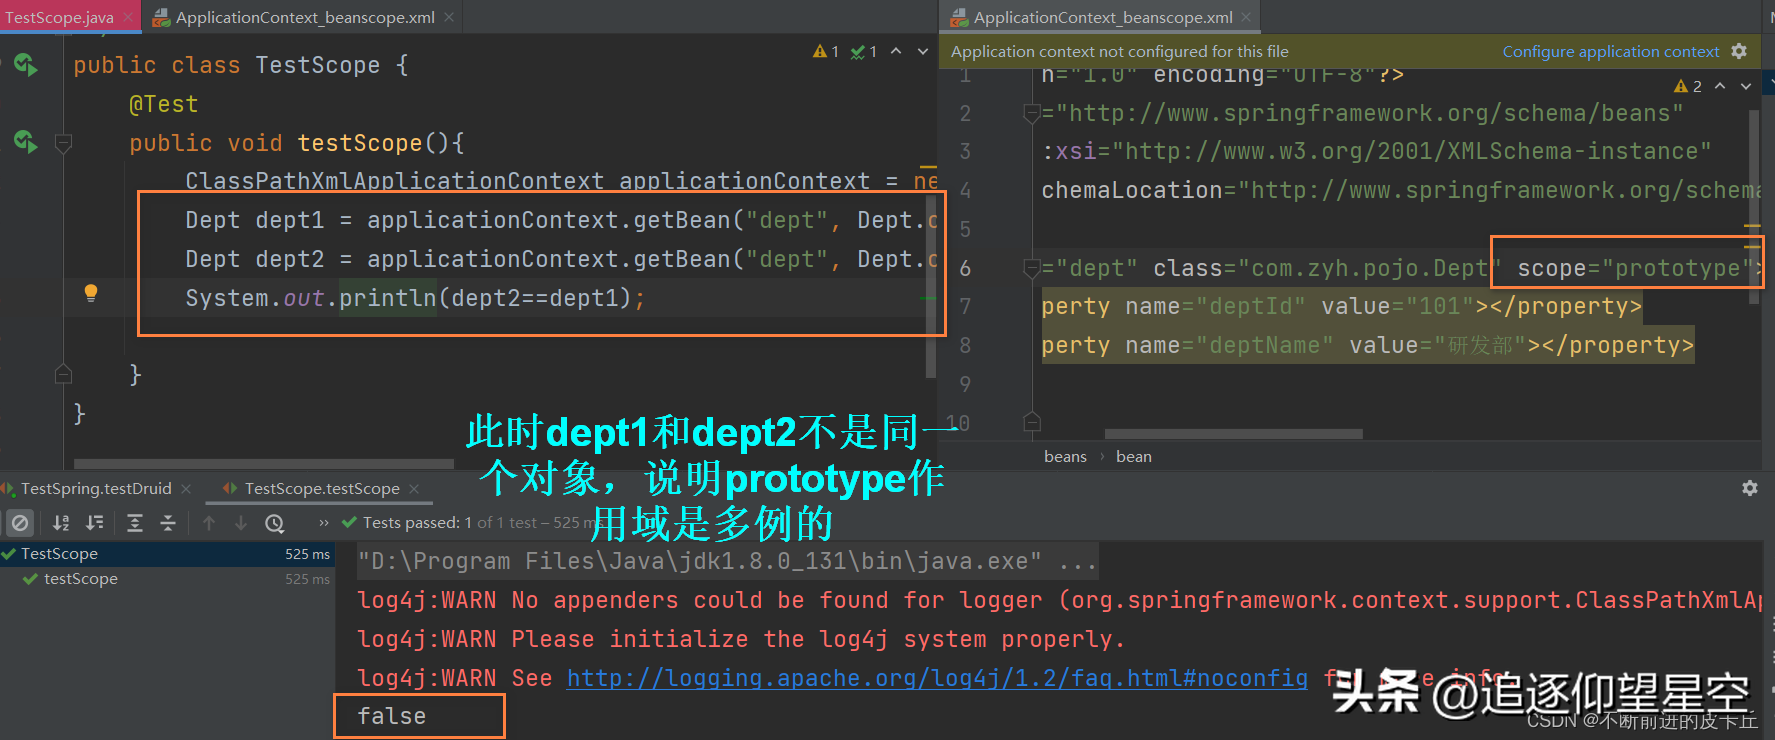Image resolution: width=1775 pixels, height=740 pixels.
Task: Click deptName property line in XML
Action: coord(1368,345)
